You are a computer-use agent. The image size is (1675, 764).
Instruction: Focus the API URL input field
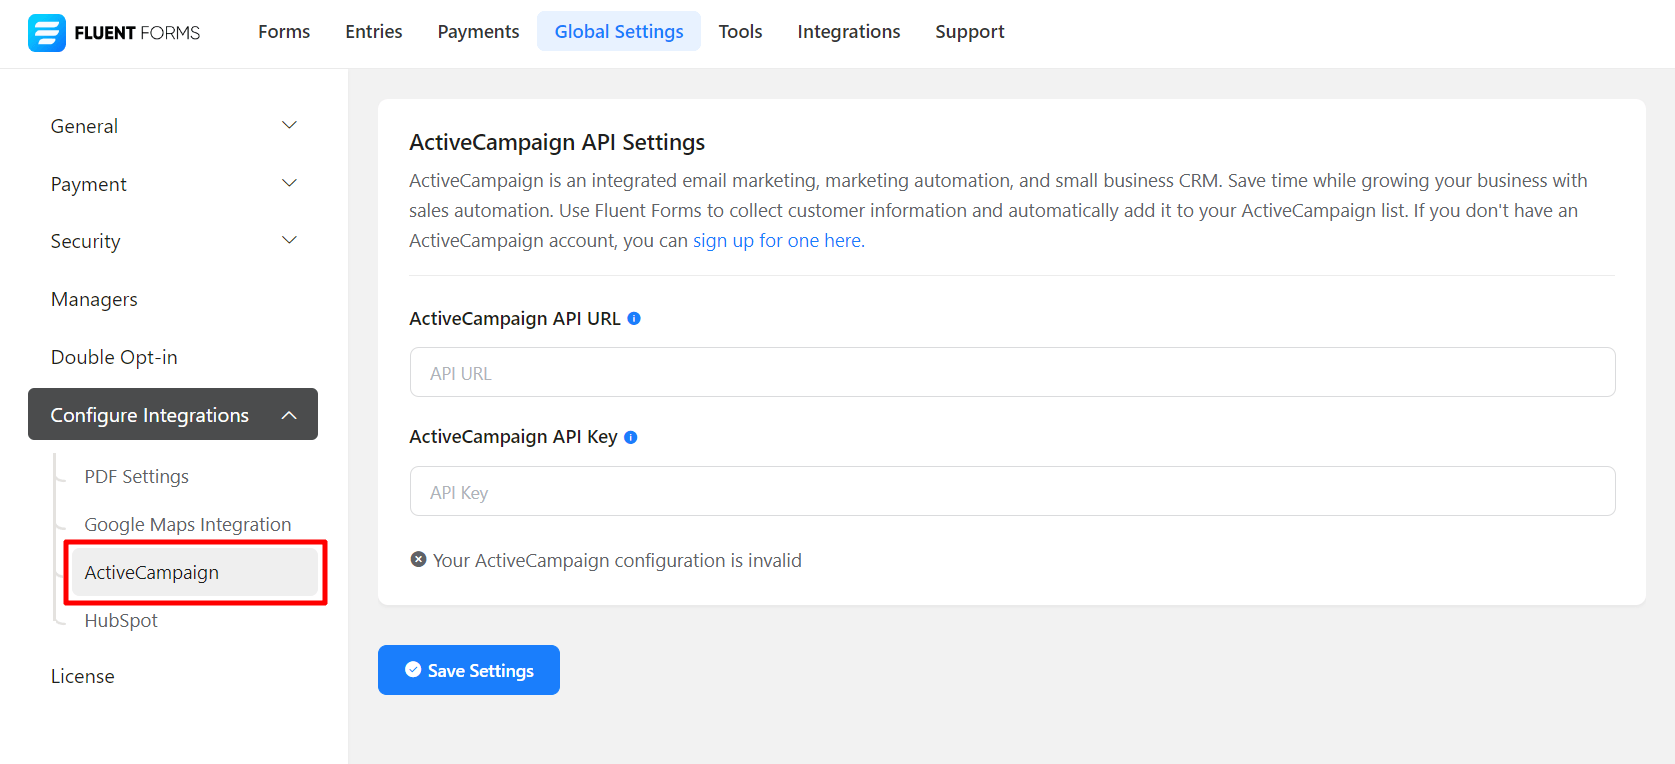pos(1012,373)
